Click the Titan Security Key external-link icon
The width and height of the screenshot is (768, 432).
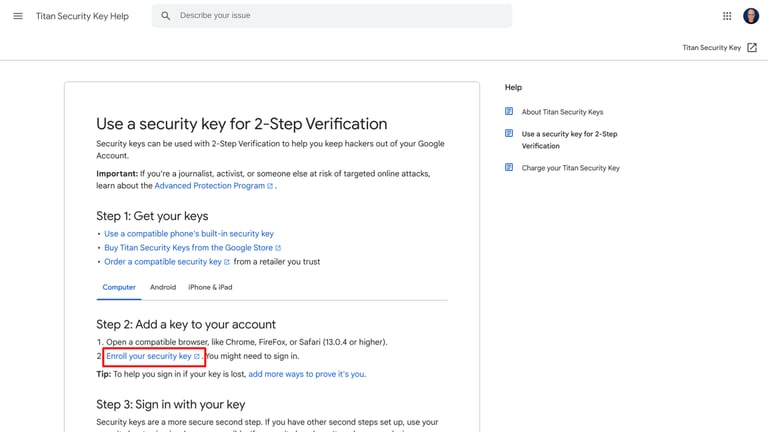(x=752, y=48)
